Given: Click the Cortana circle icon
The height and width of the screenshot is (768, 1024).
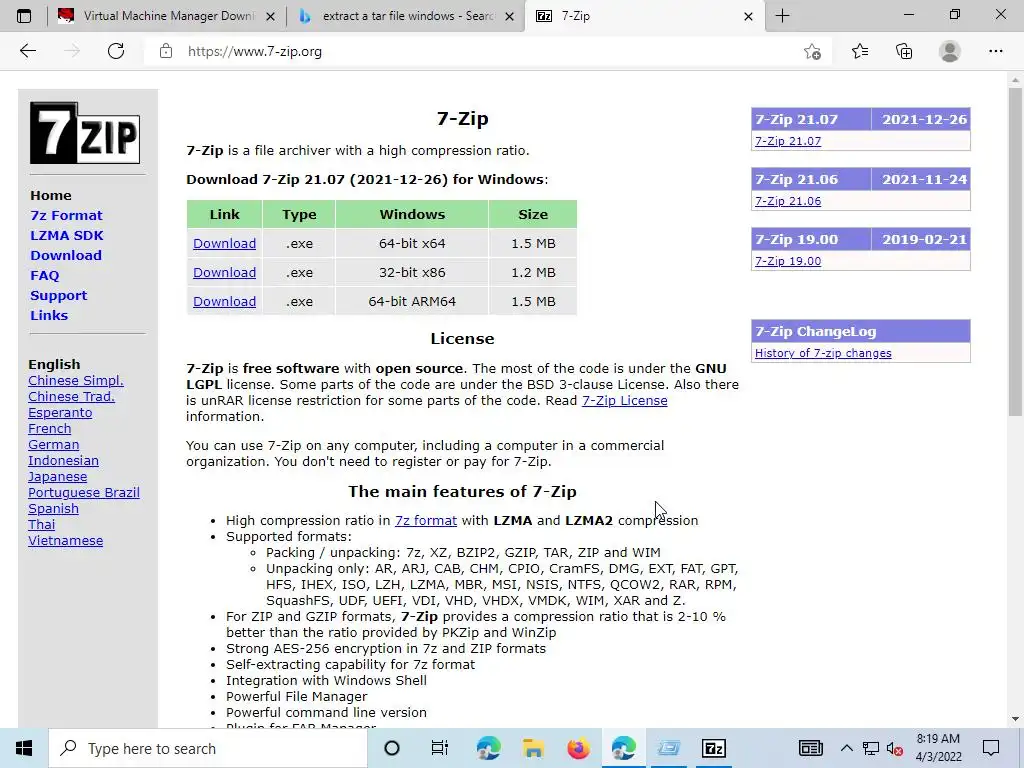Looking at the screenshot, I should coord(392,748).
